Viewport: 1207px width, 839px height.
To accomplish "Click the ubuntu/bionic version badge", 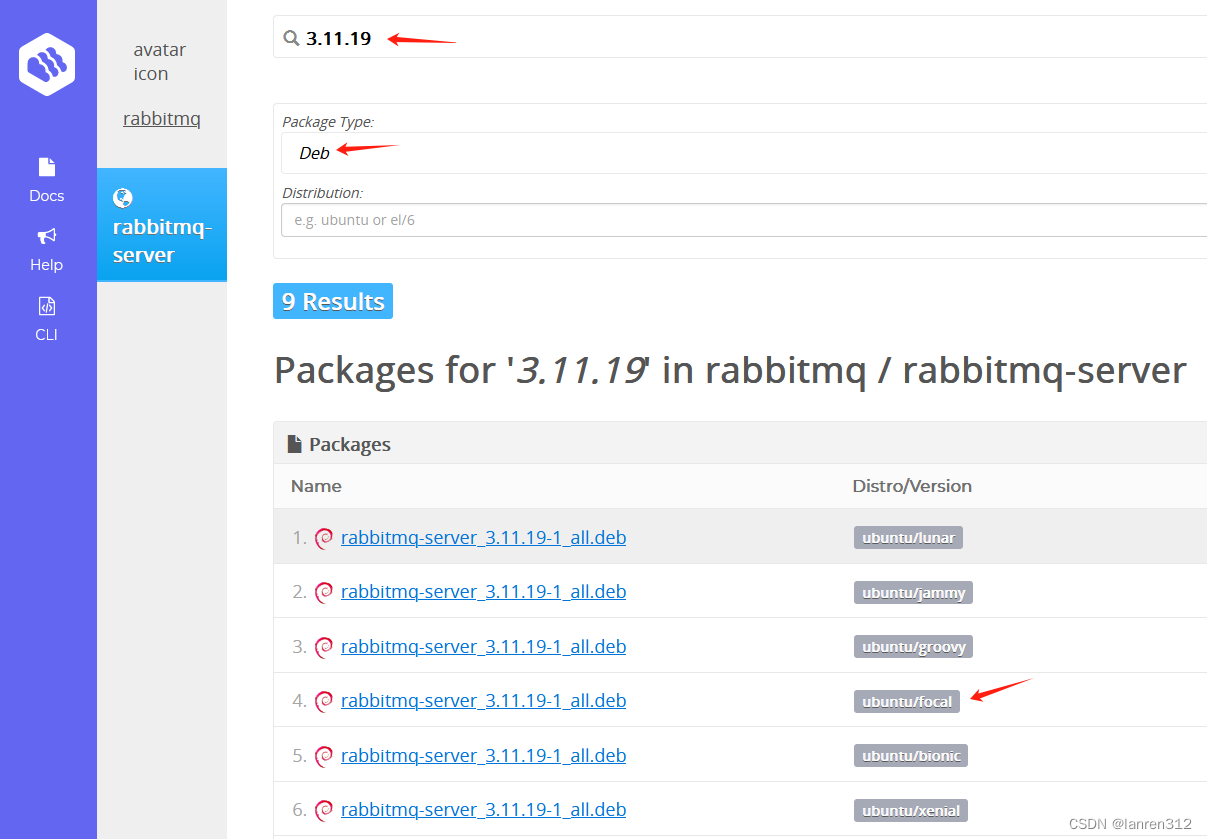I will click(x=910, y=755).
